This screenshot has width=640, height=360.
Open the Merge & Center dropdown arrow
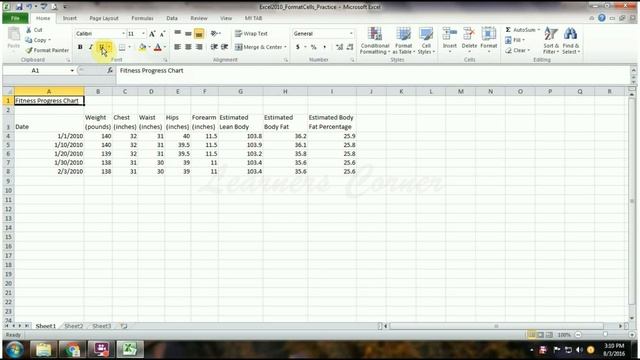(x=285, y=47)
